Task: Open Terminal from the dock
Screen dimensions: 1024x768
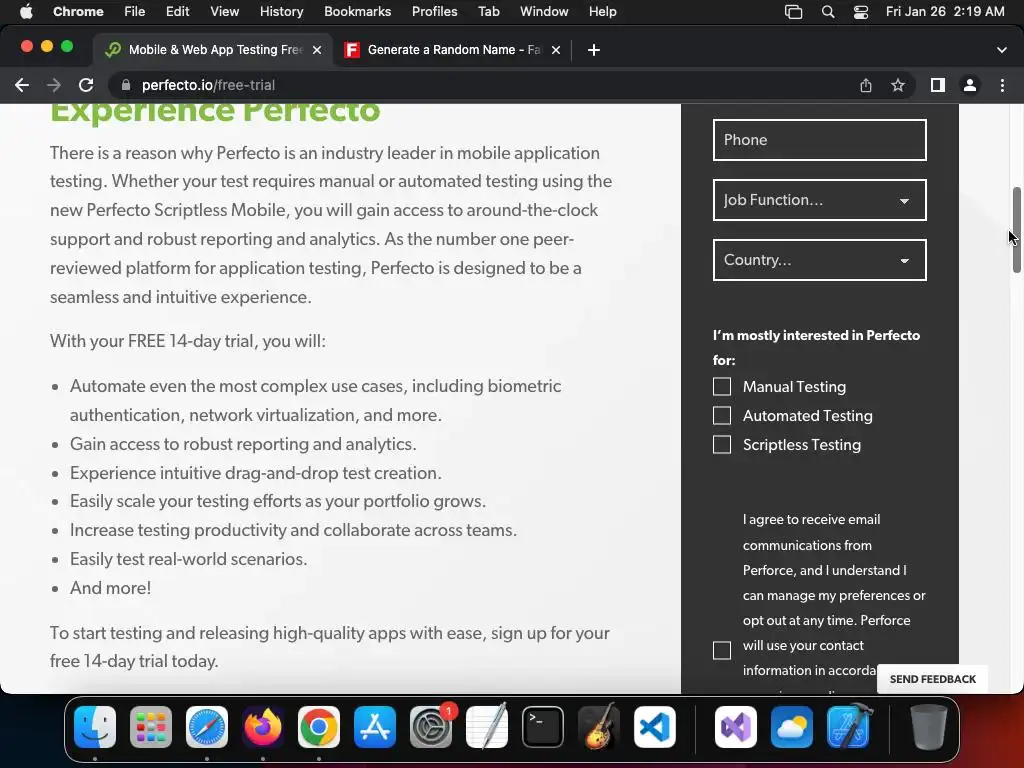Action: (x=543, y=727)
